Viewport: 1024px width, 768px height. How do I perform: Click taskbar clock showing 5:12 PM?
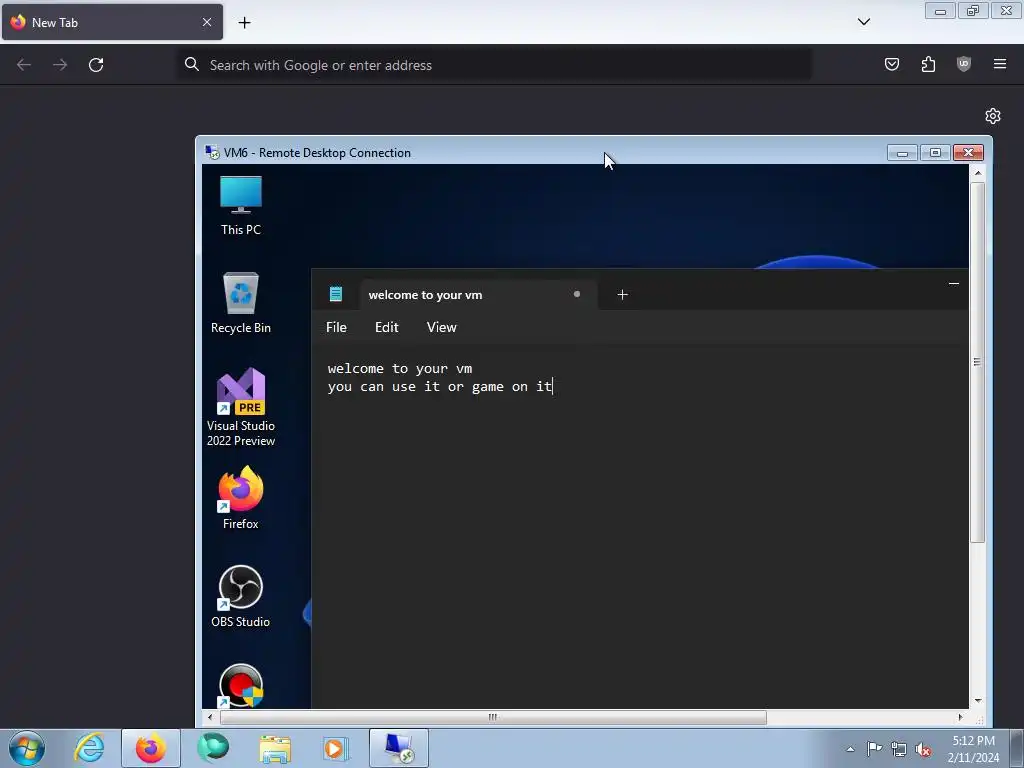973,749
